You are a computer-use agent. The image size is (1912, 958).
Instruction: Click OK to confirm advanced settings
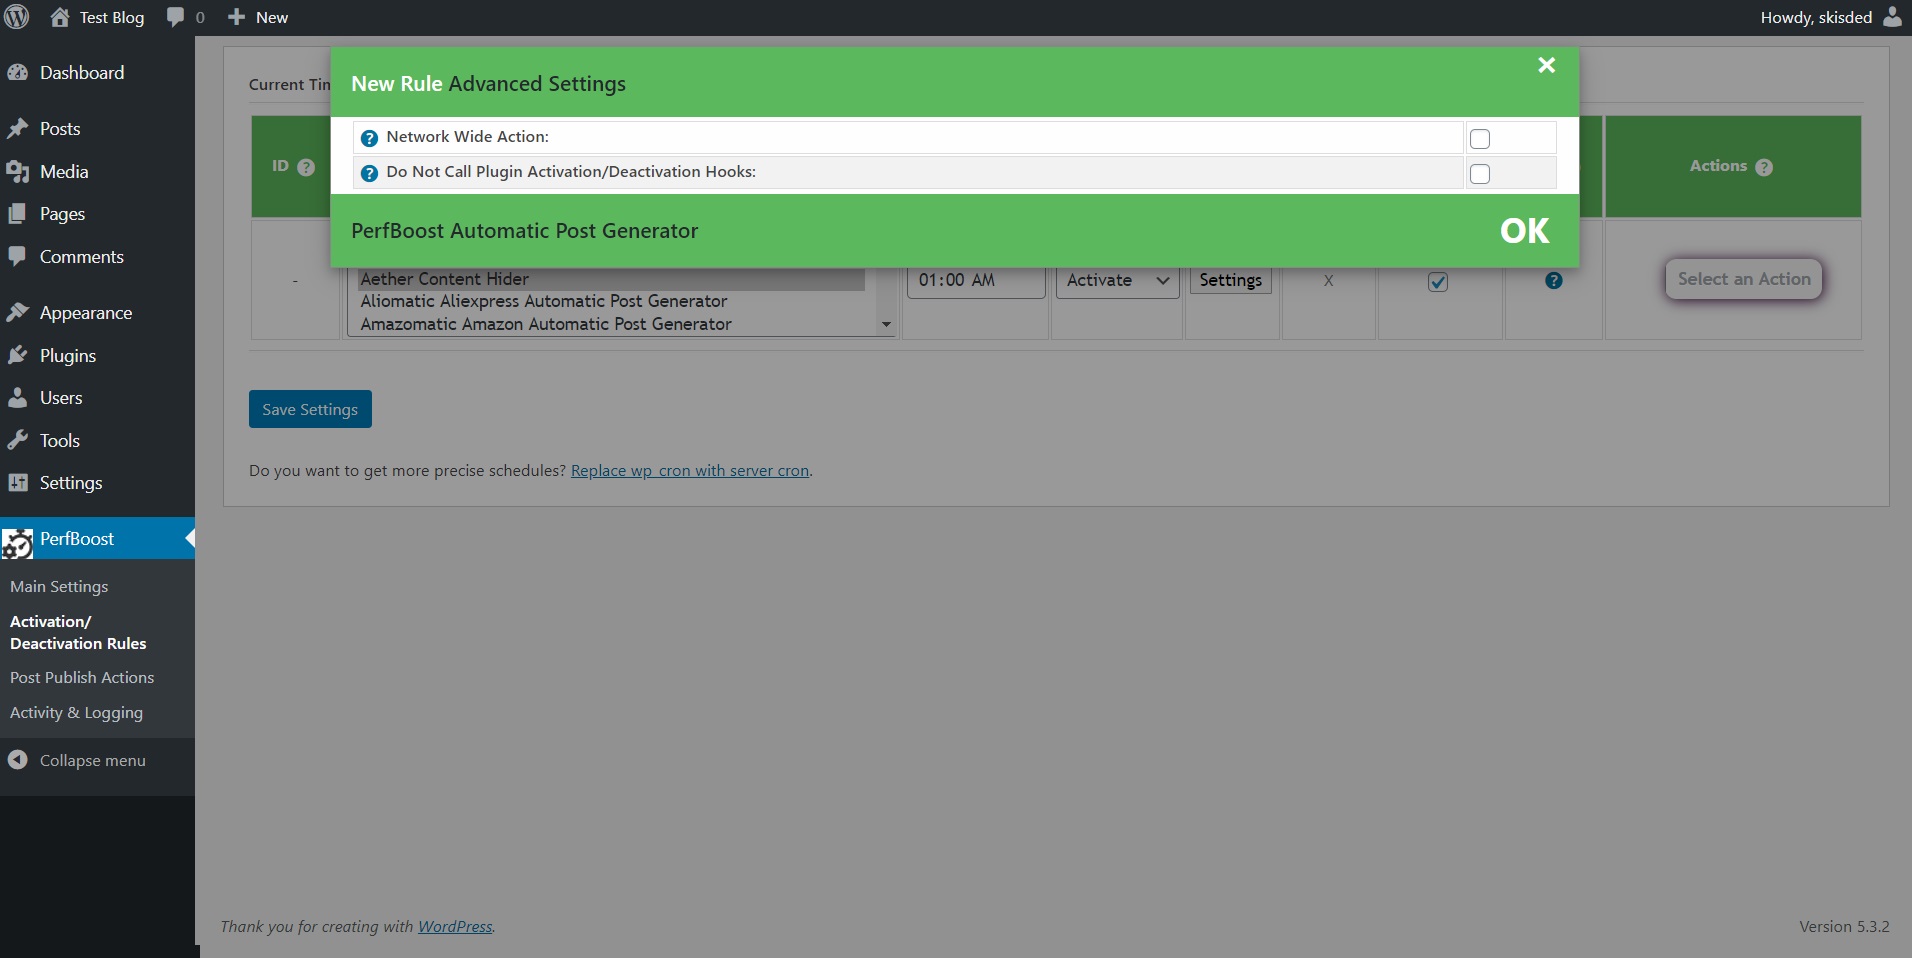[x=1524, y=231]
